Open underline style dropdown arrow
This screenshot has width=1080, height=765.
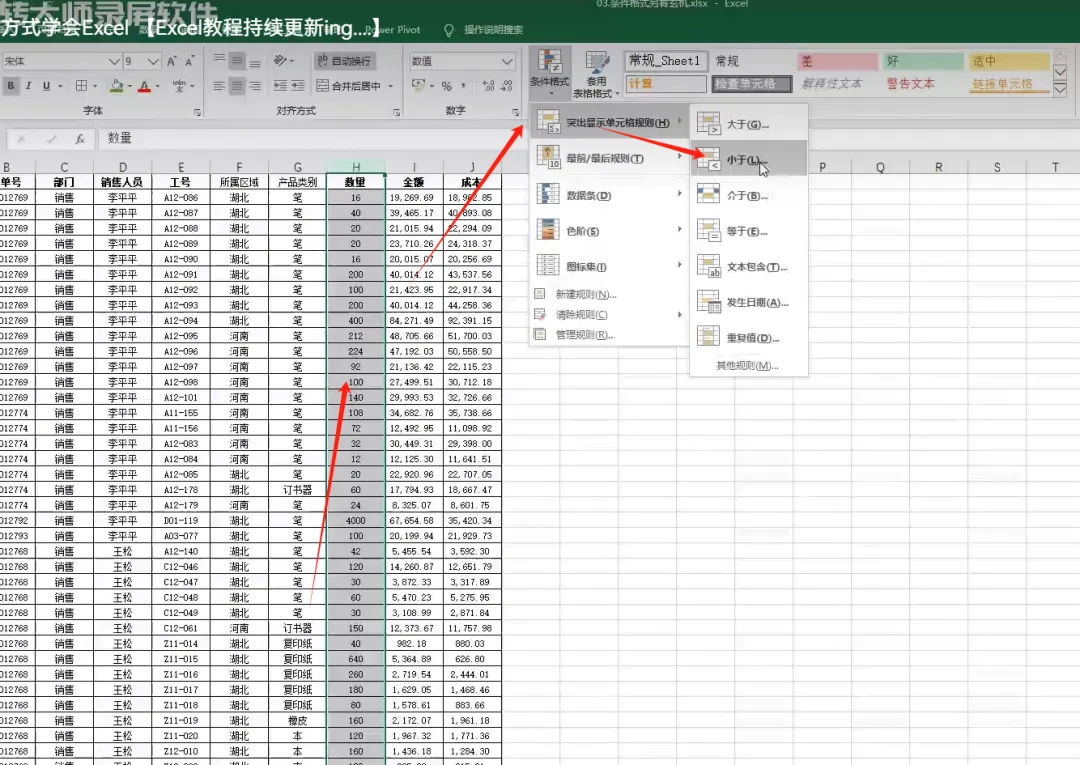click(60, 86)
